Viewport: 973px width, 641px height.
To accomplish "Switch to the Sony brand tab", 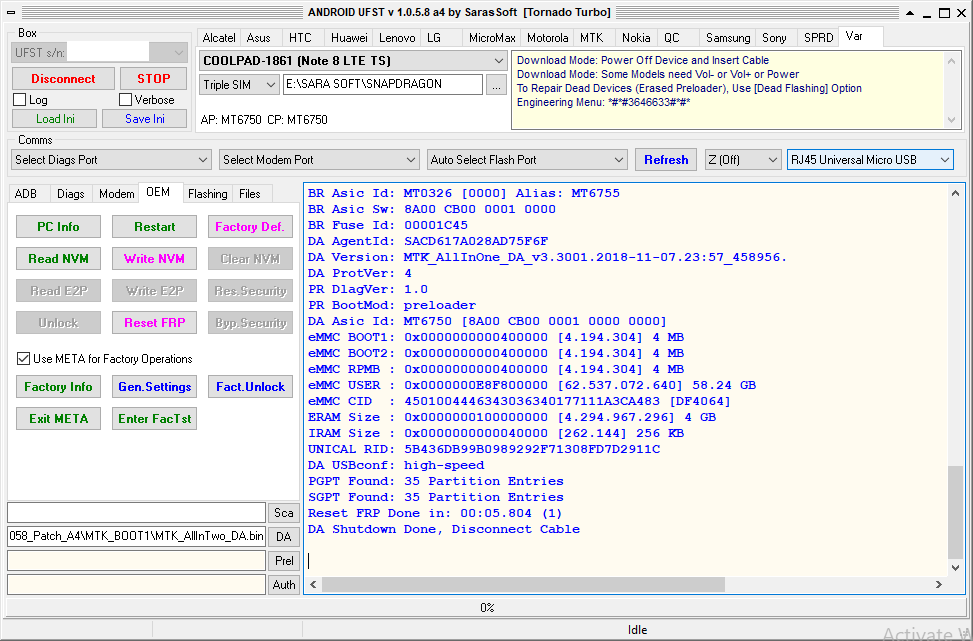I will [774, 38].
